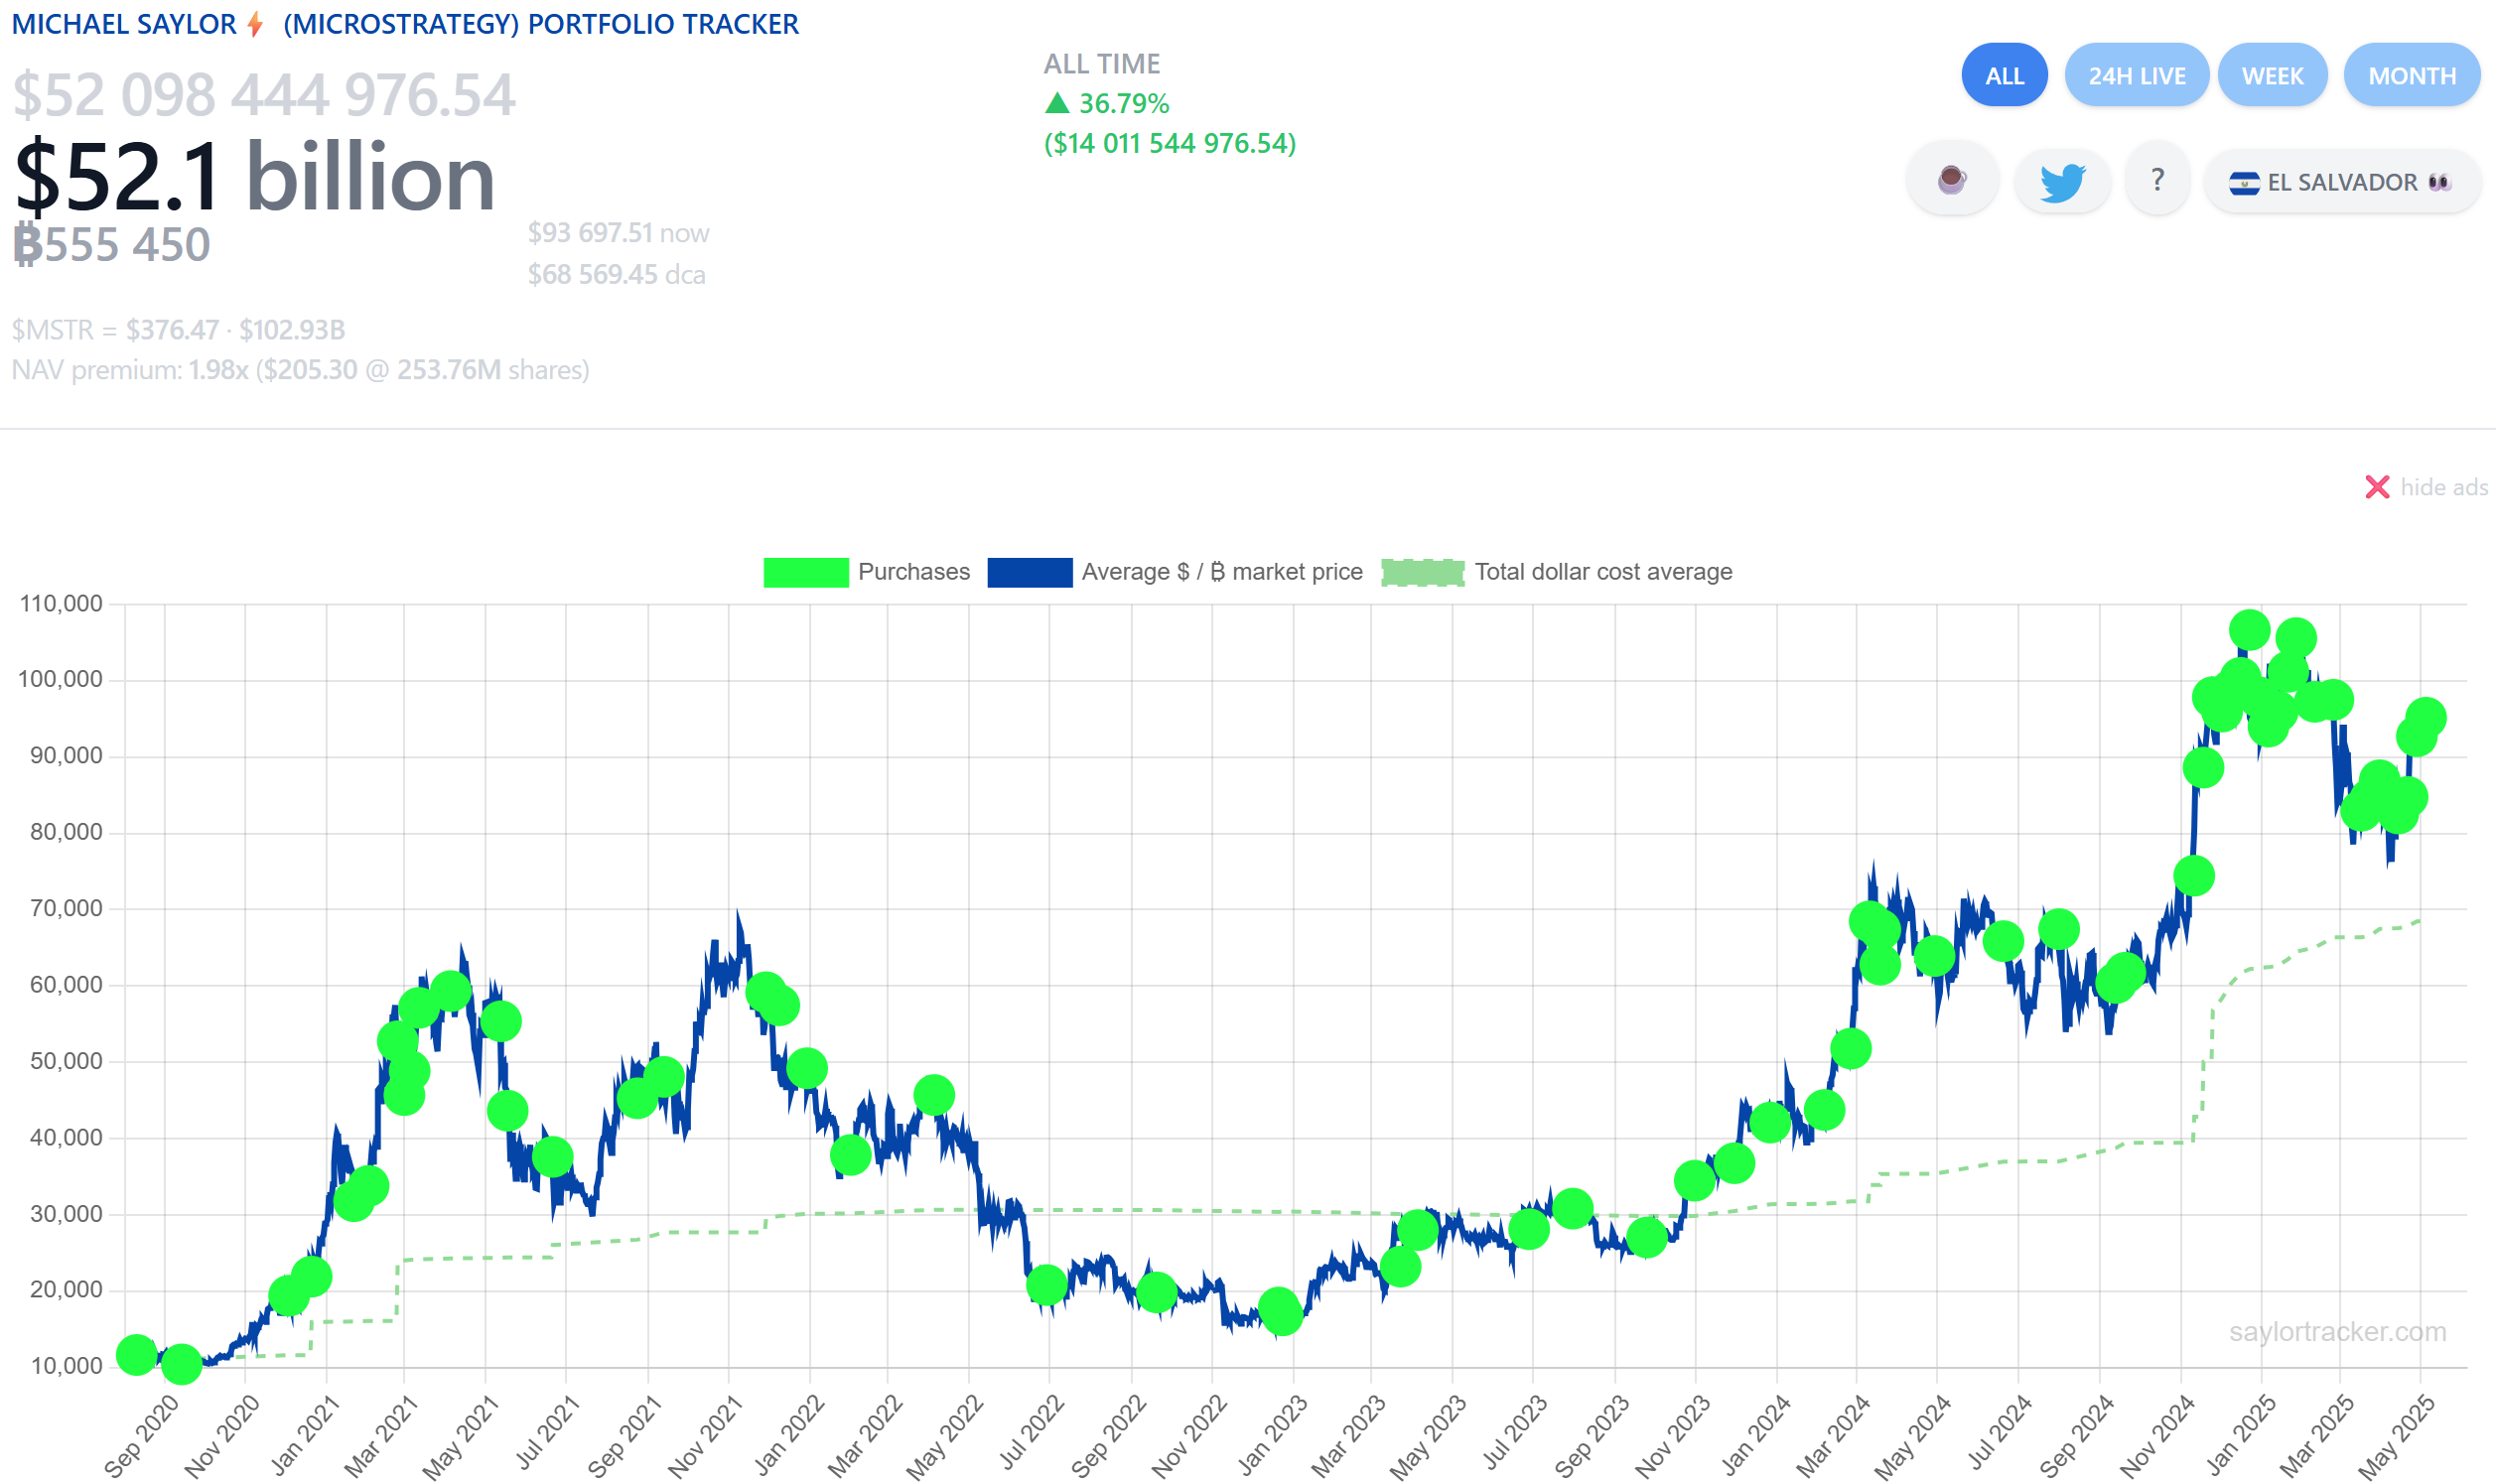Toggle the Purchases legend swatch

tap(805, 572)
